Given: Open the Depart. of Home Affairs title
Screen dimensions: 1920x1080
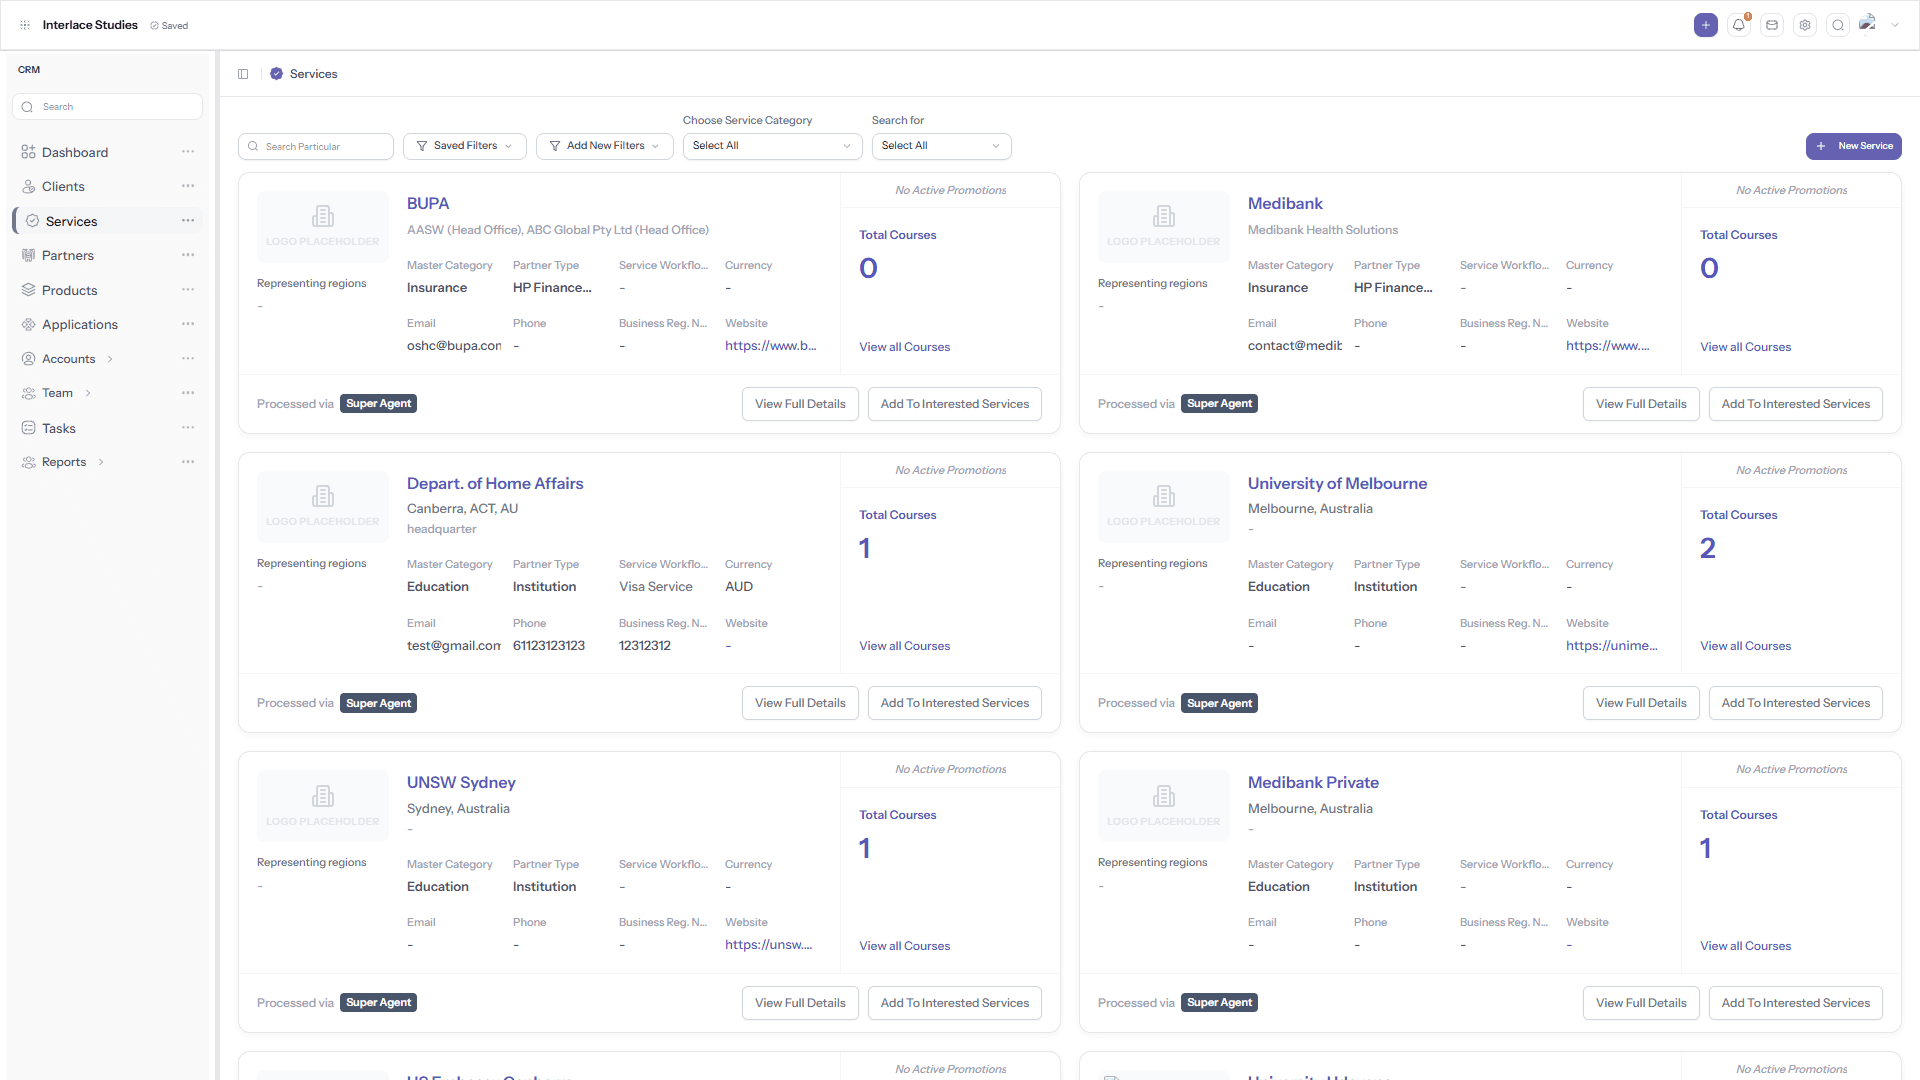Looking at the screenshot, I should point(495,484).
